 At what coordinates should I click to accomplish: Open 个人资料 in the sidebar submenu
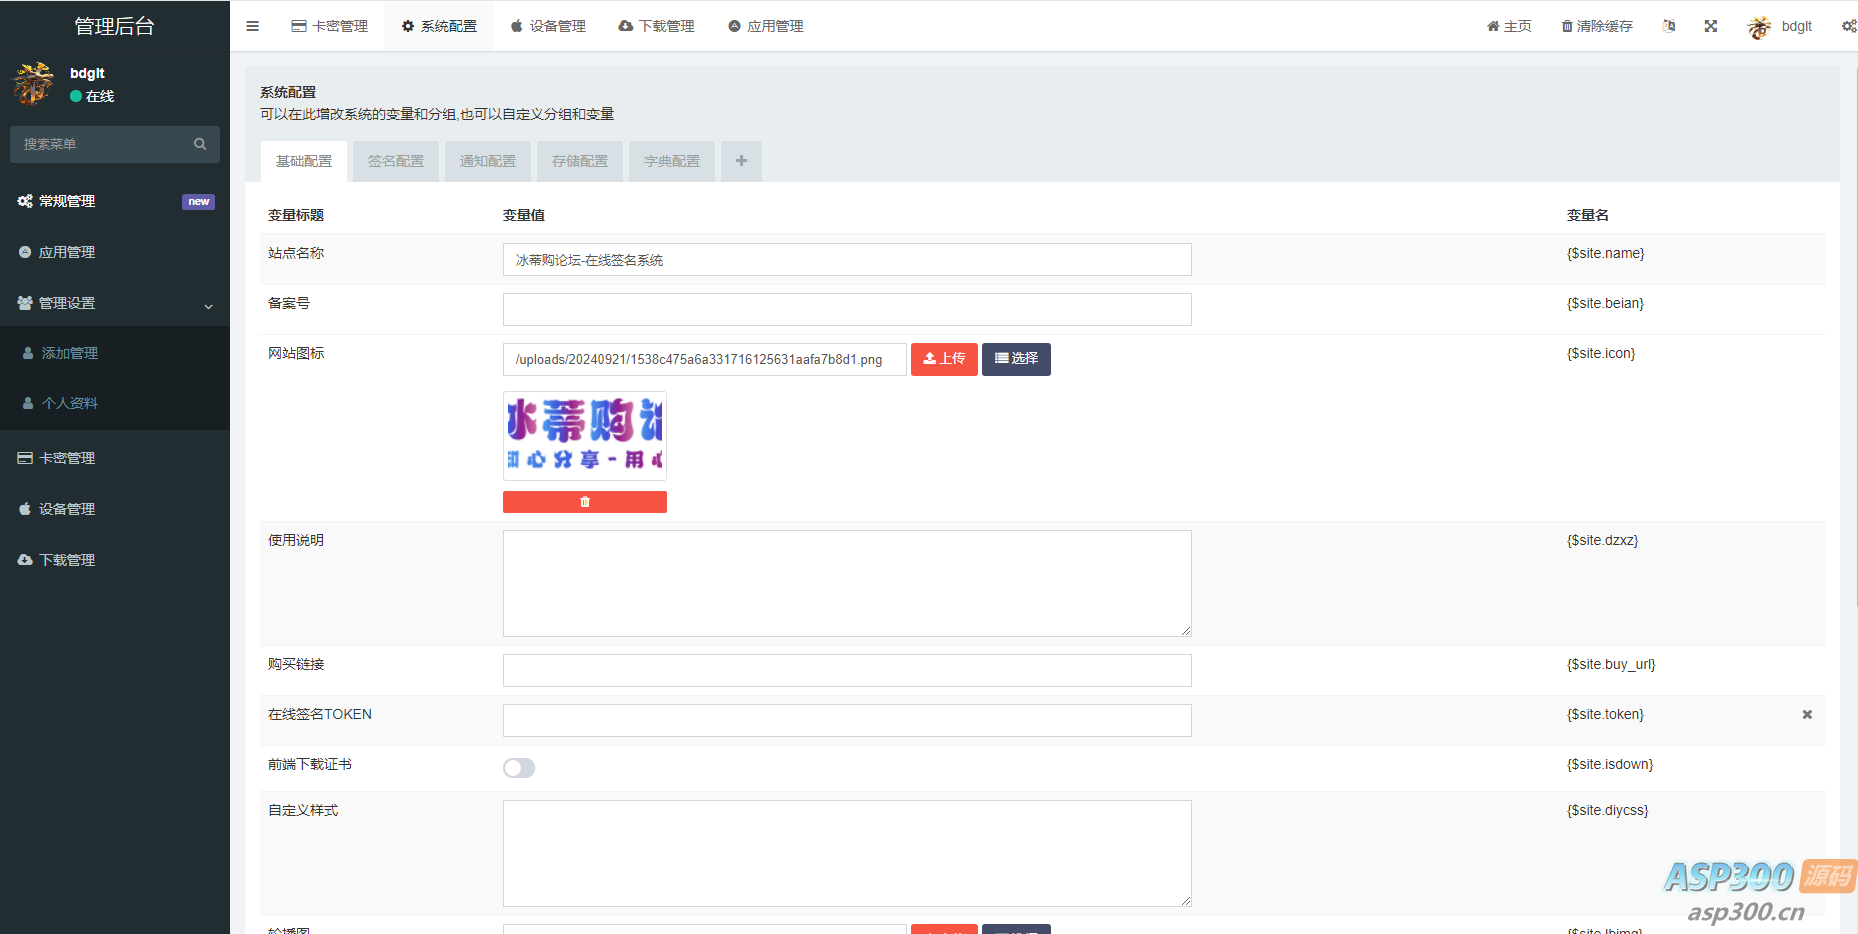pos(115,403)
